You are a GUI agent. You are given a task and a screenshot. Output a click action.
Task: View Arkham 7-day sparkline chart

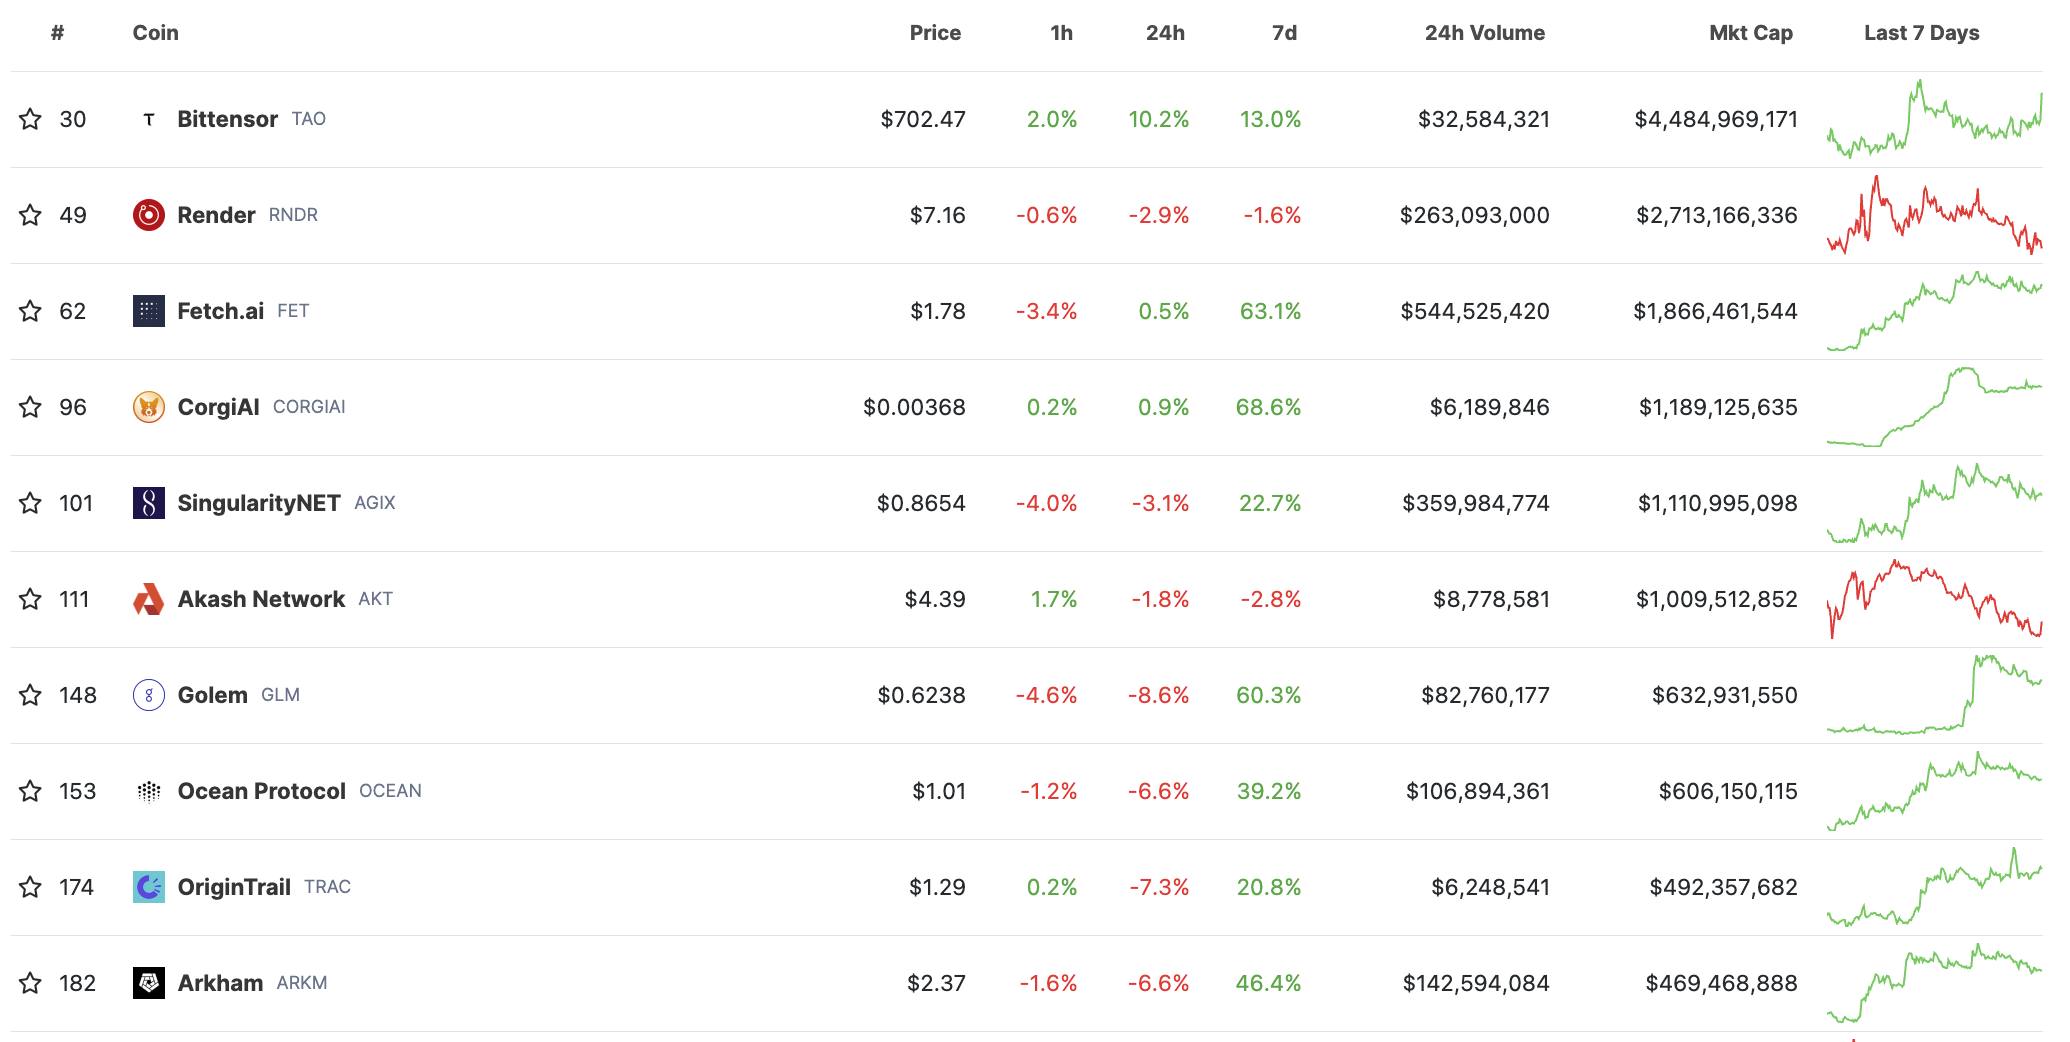pyautogui.click(x=1934, y=983)
